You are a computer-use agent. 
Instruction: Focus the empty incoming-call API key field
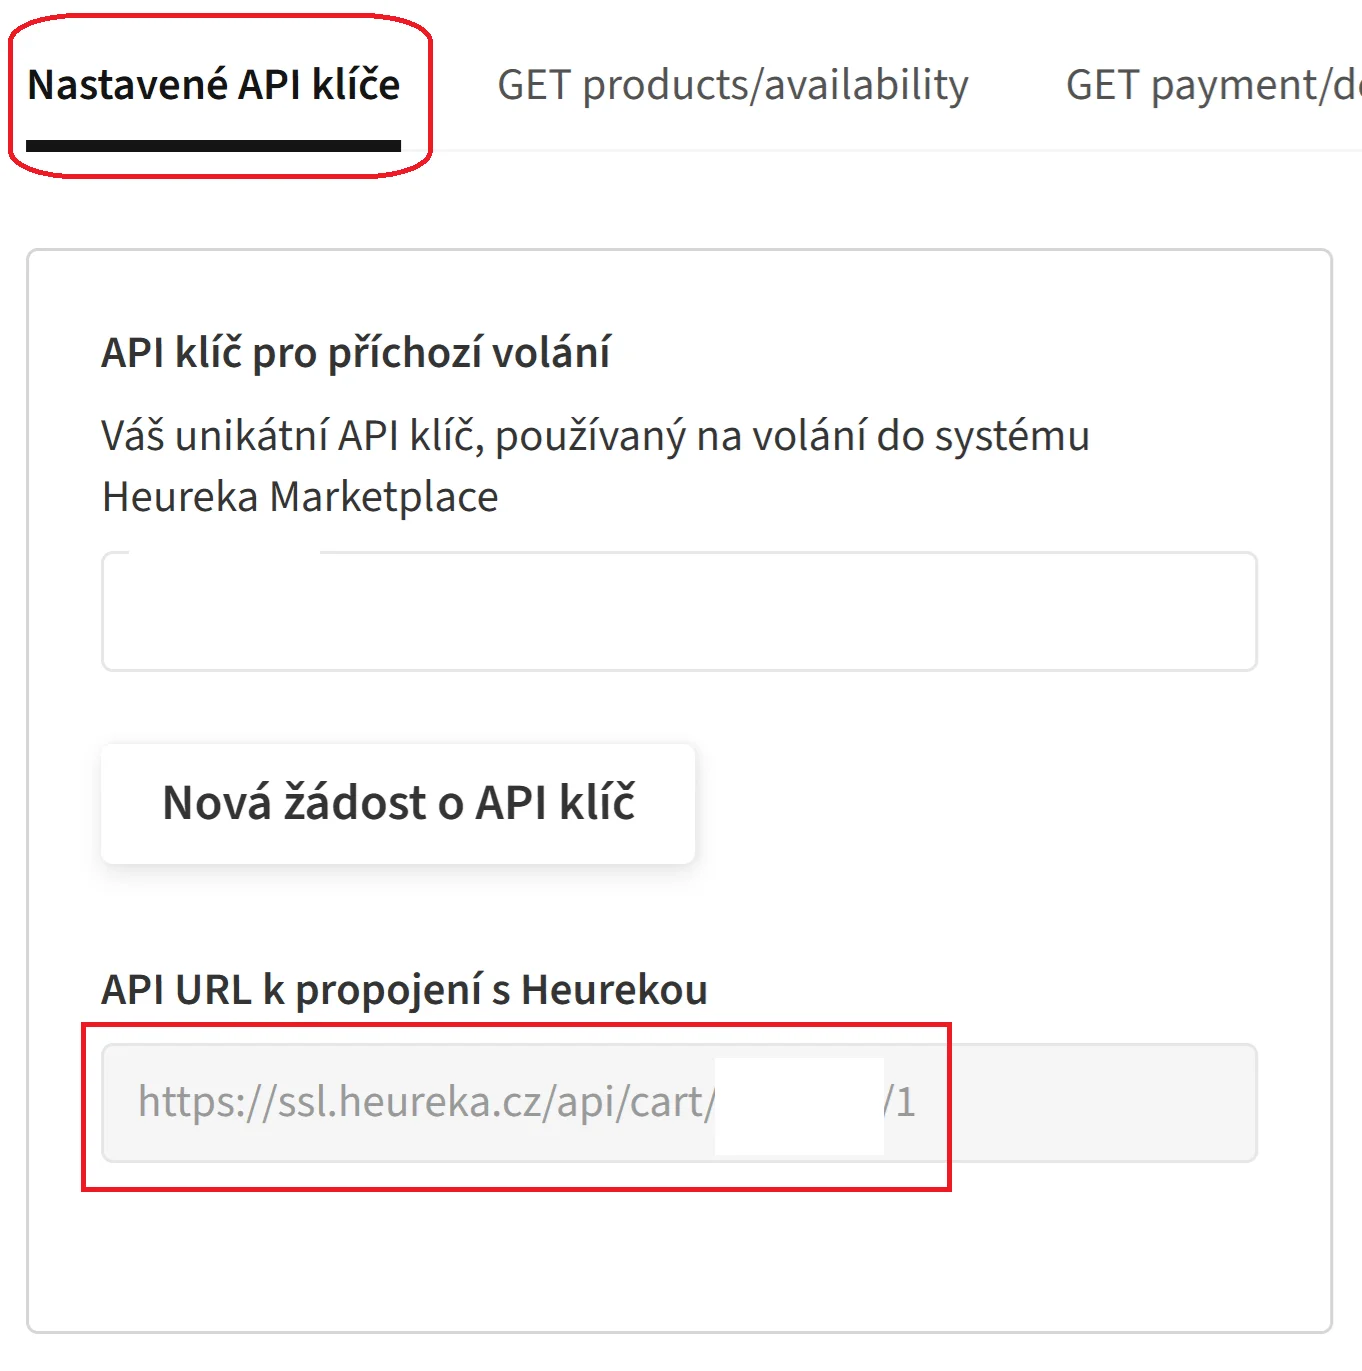(x=678, y=611)
